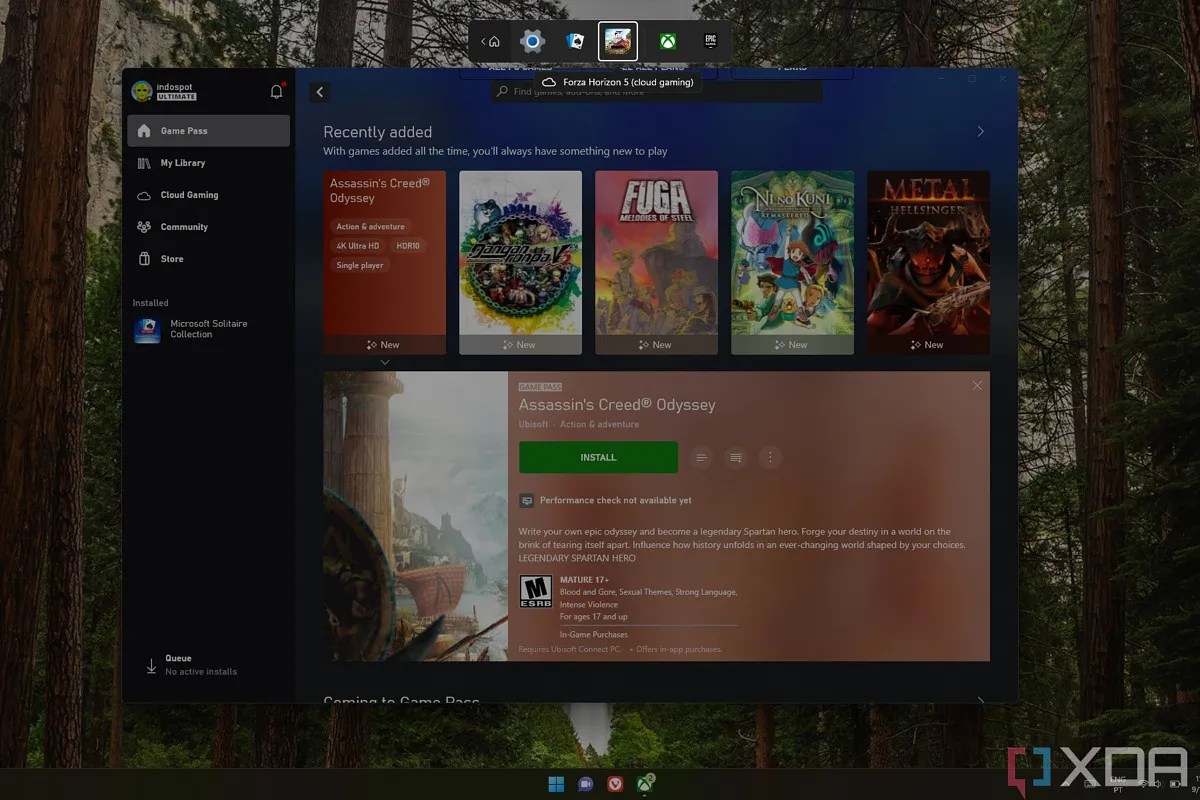Click the Action & adventure tag
This screenshot has width=1200, height=800.
[x=371, y=227]
